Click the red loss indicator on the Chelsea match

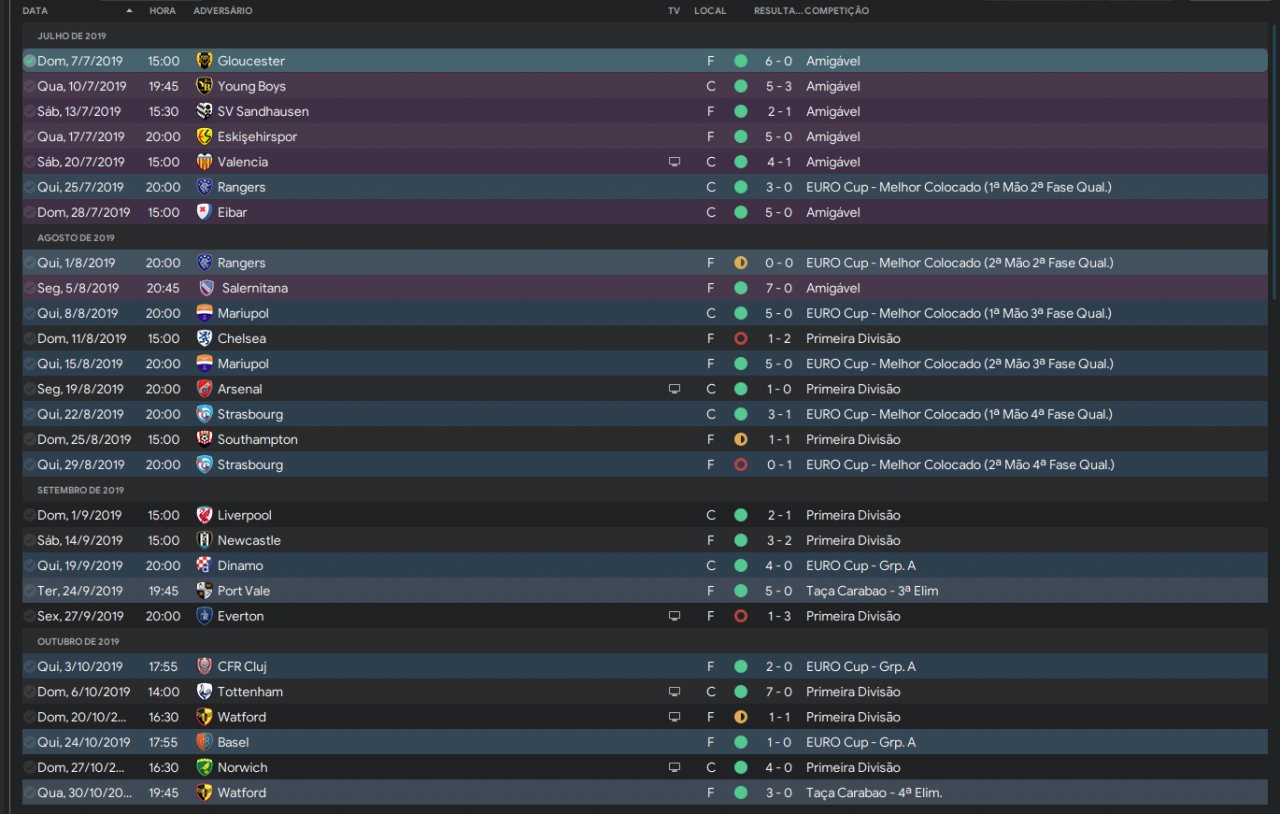(x=740, y=339)
